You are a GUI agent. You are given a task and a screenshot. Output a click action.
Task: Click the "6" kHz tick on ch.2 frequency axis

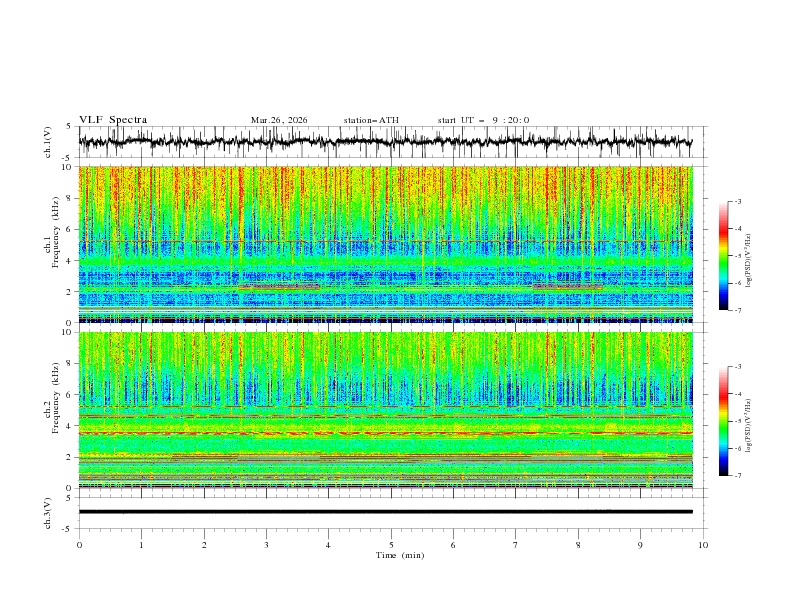(69, 395)
